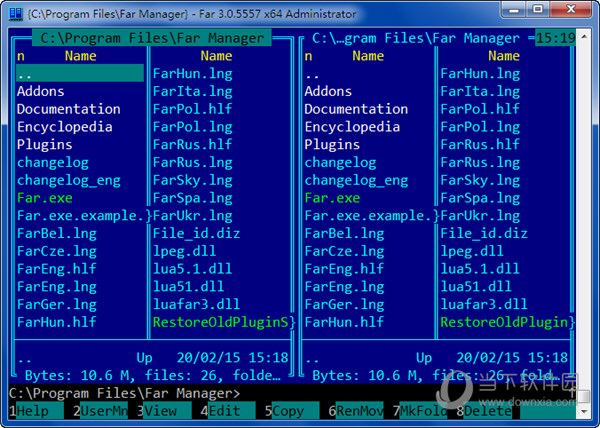
Task: Select FarHun.hlf in right panel
Action: tap(344, 322)
